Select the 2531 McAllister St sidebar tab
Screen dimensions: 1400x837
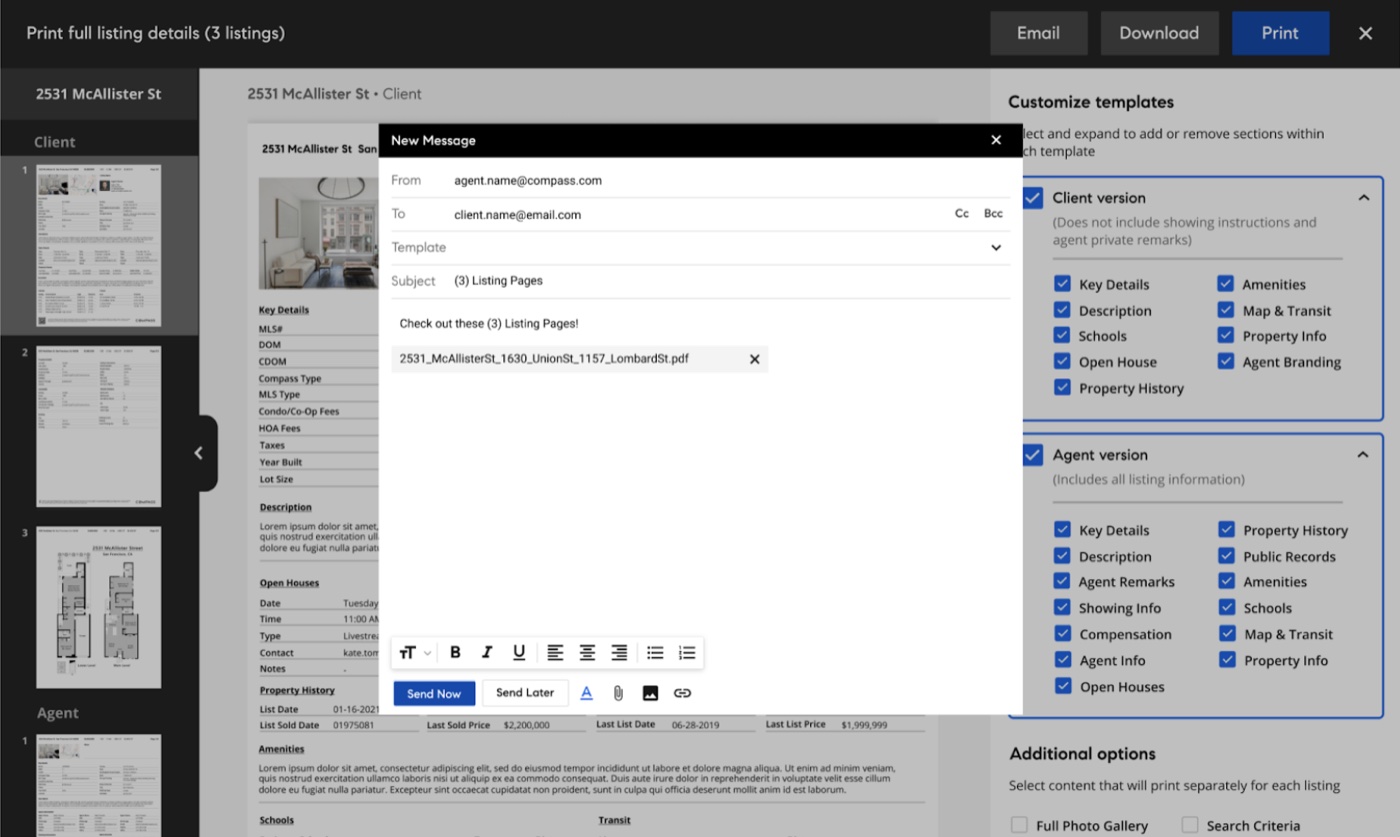click(x=99, y=94)
